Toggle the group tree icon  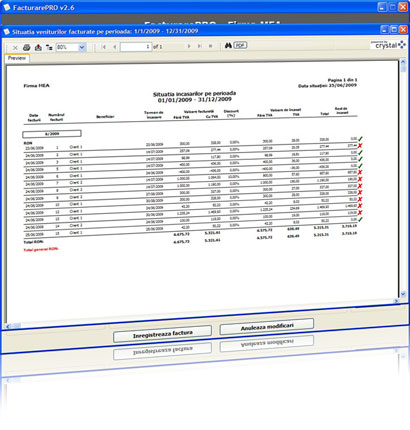point(49,47)
